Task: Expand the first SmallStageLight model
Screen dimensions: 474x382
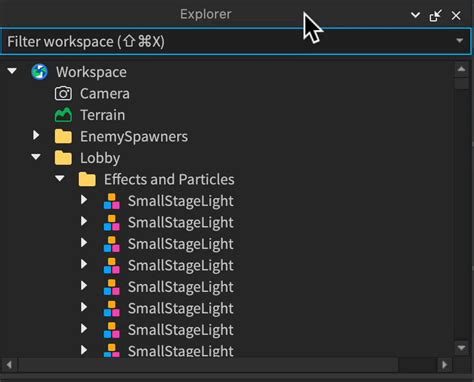Action: point(84,200)
